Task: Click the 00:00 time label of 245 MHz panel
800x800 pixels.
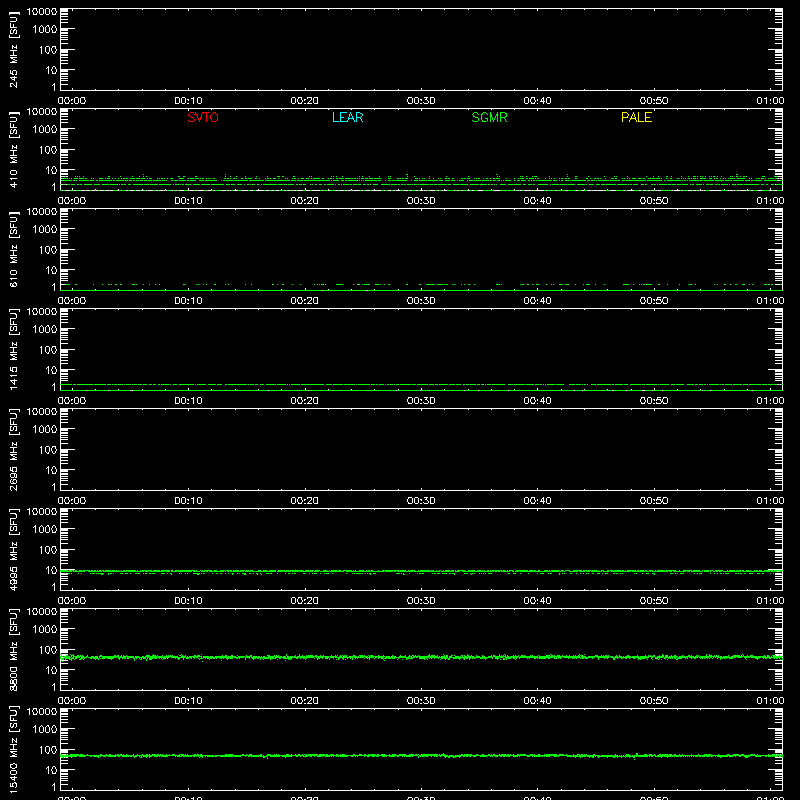Action: pos(72,101)
